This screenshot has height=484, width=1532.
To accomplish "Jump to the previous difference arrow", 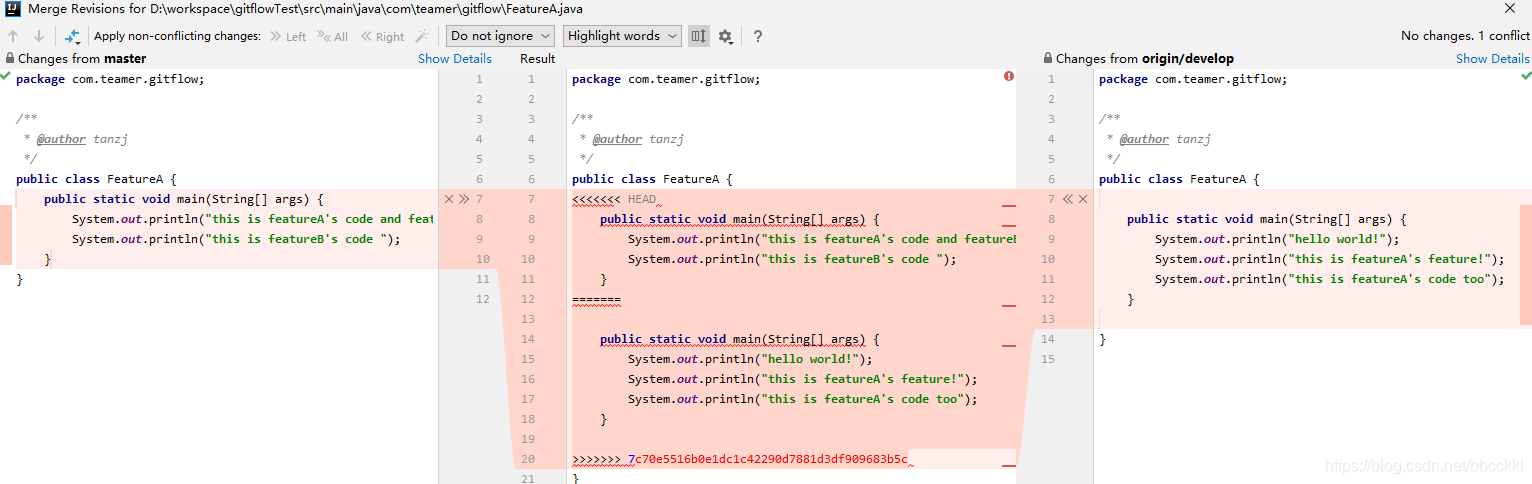I will coord(13,36).
